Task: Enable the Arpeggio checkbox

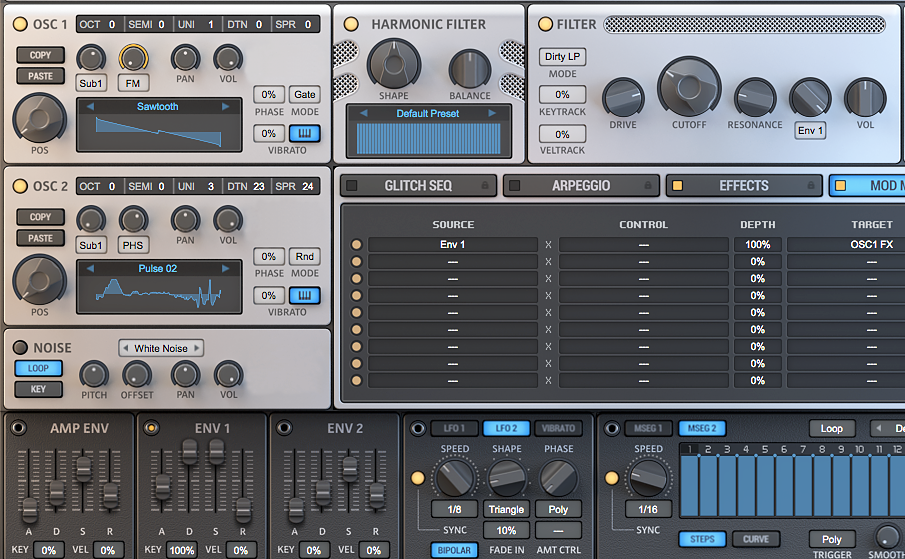Action: pos(514,186)
